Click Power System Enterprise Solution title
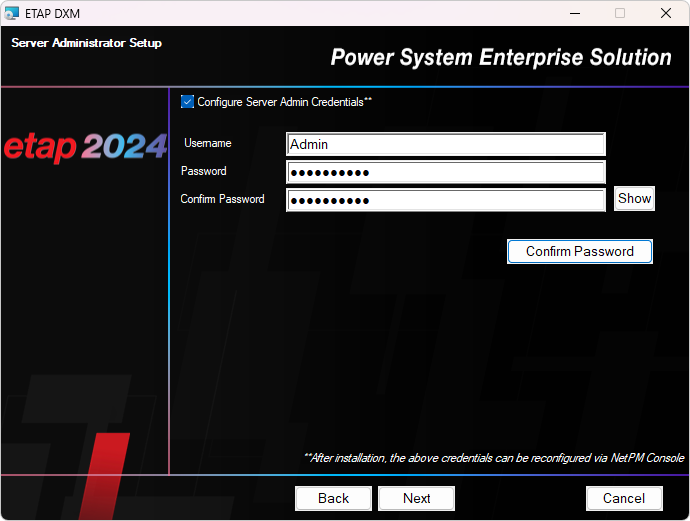Image resolution: width=690 pixels, height=521 pixels. 501,57
